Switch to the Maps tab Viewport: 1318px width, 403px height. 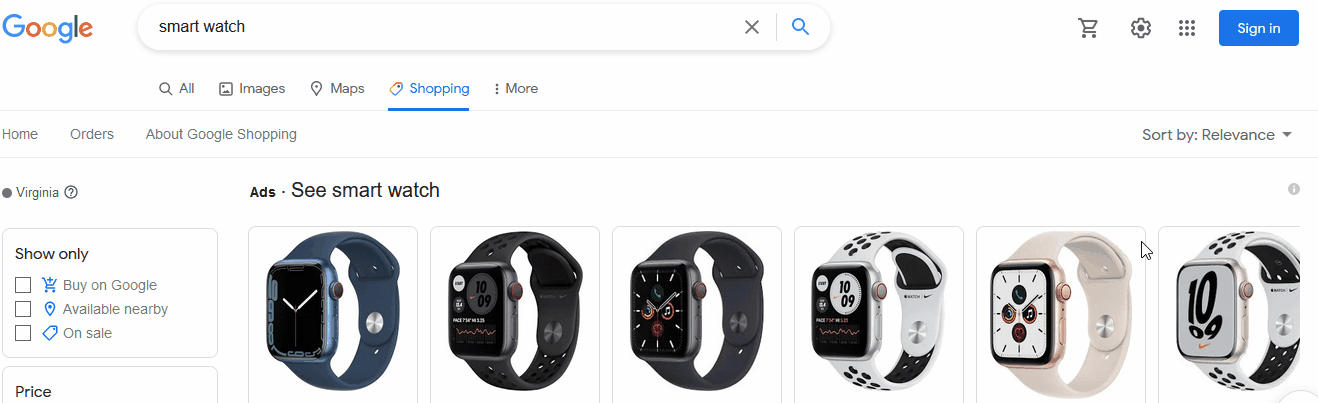337,88
